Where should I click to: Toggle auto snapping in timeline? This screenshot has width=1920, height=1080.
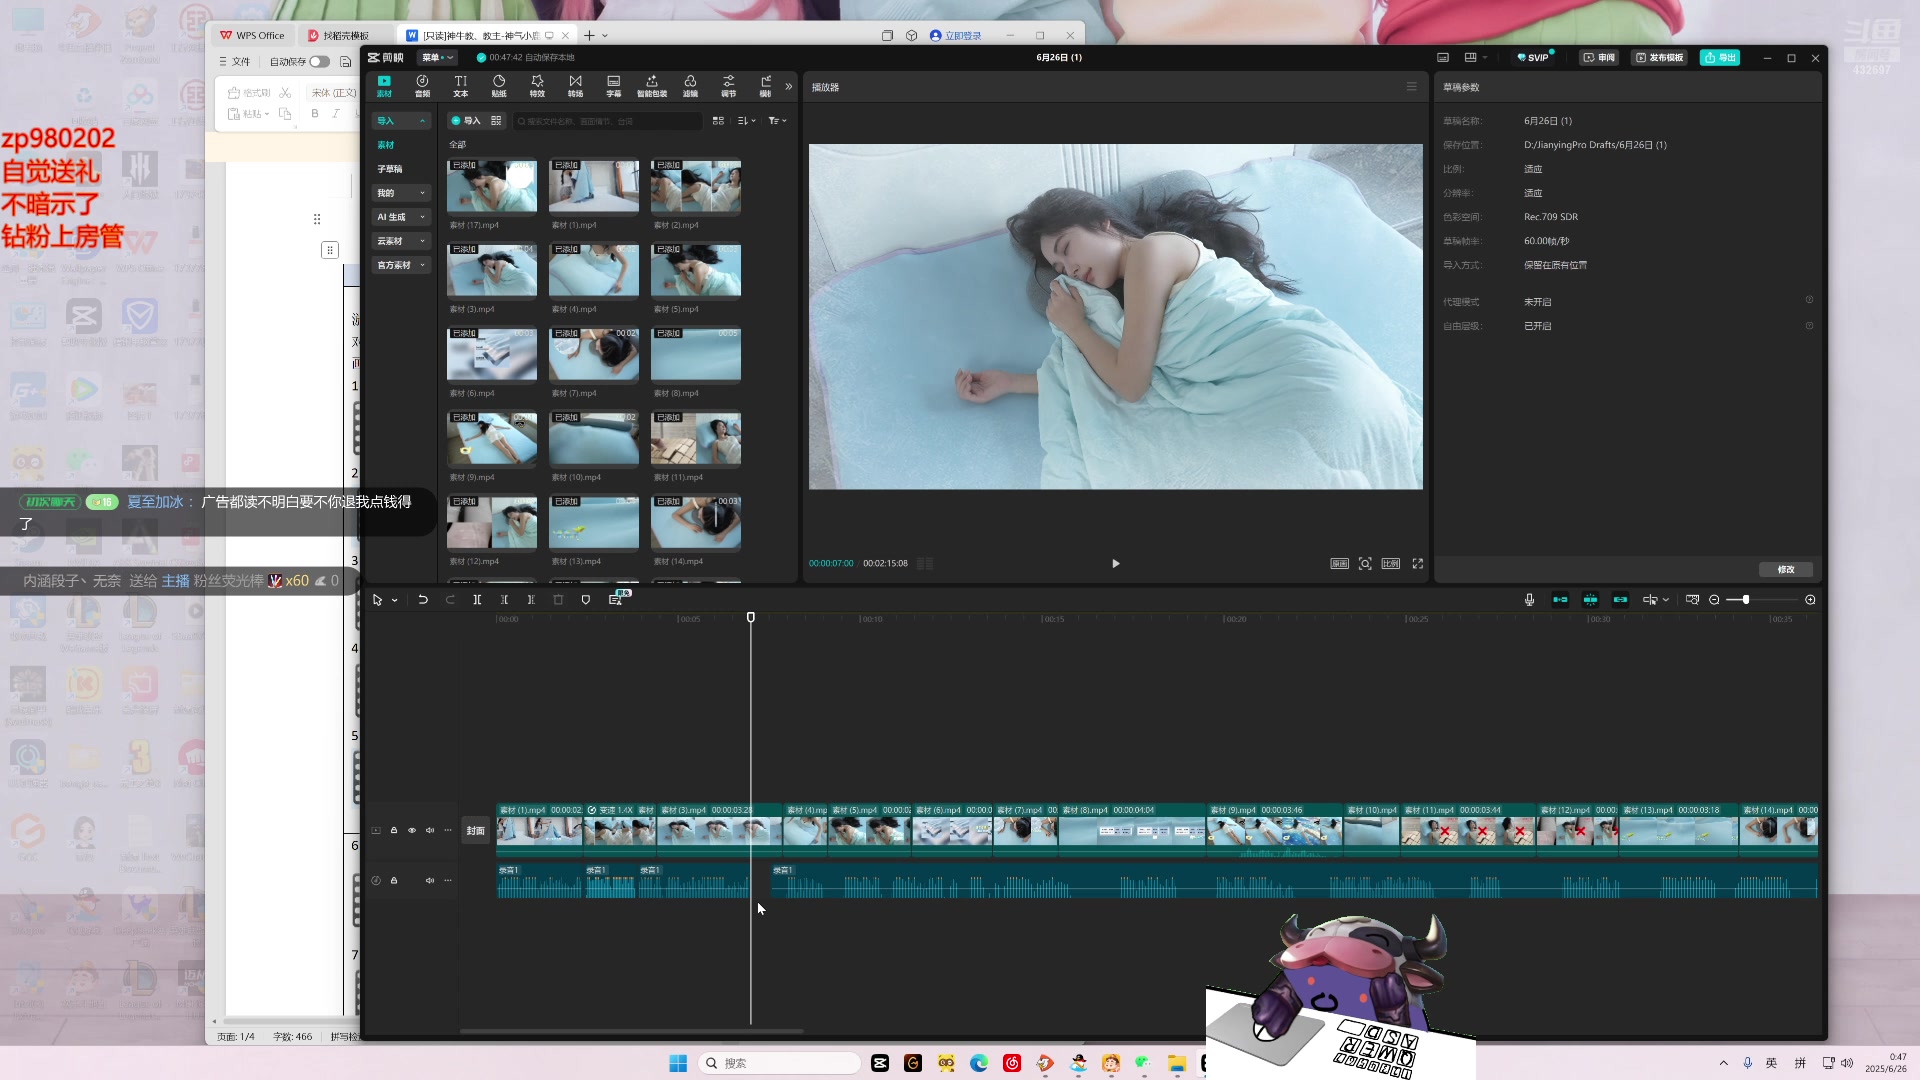pos(1590,600)
